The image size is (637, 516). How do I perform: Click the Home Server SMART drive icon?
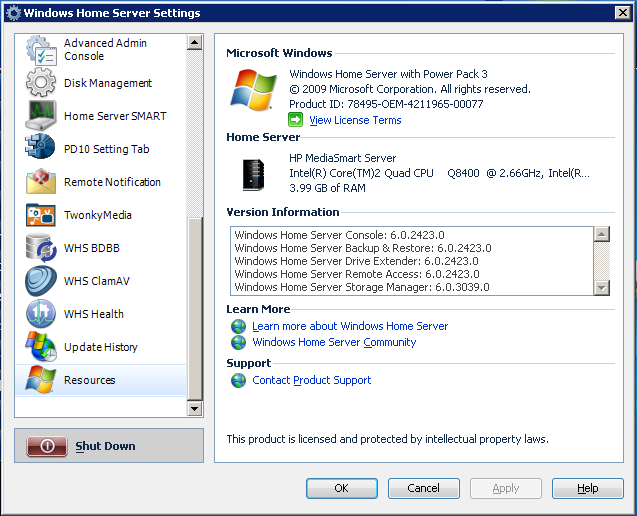pyautogui.click(x=41, y=116)
